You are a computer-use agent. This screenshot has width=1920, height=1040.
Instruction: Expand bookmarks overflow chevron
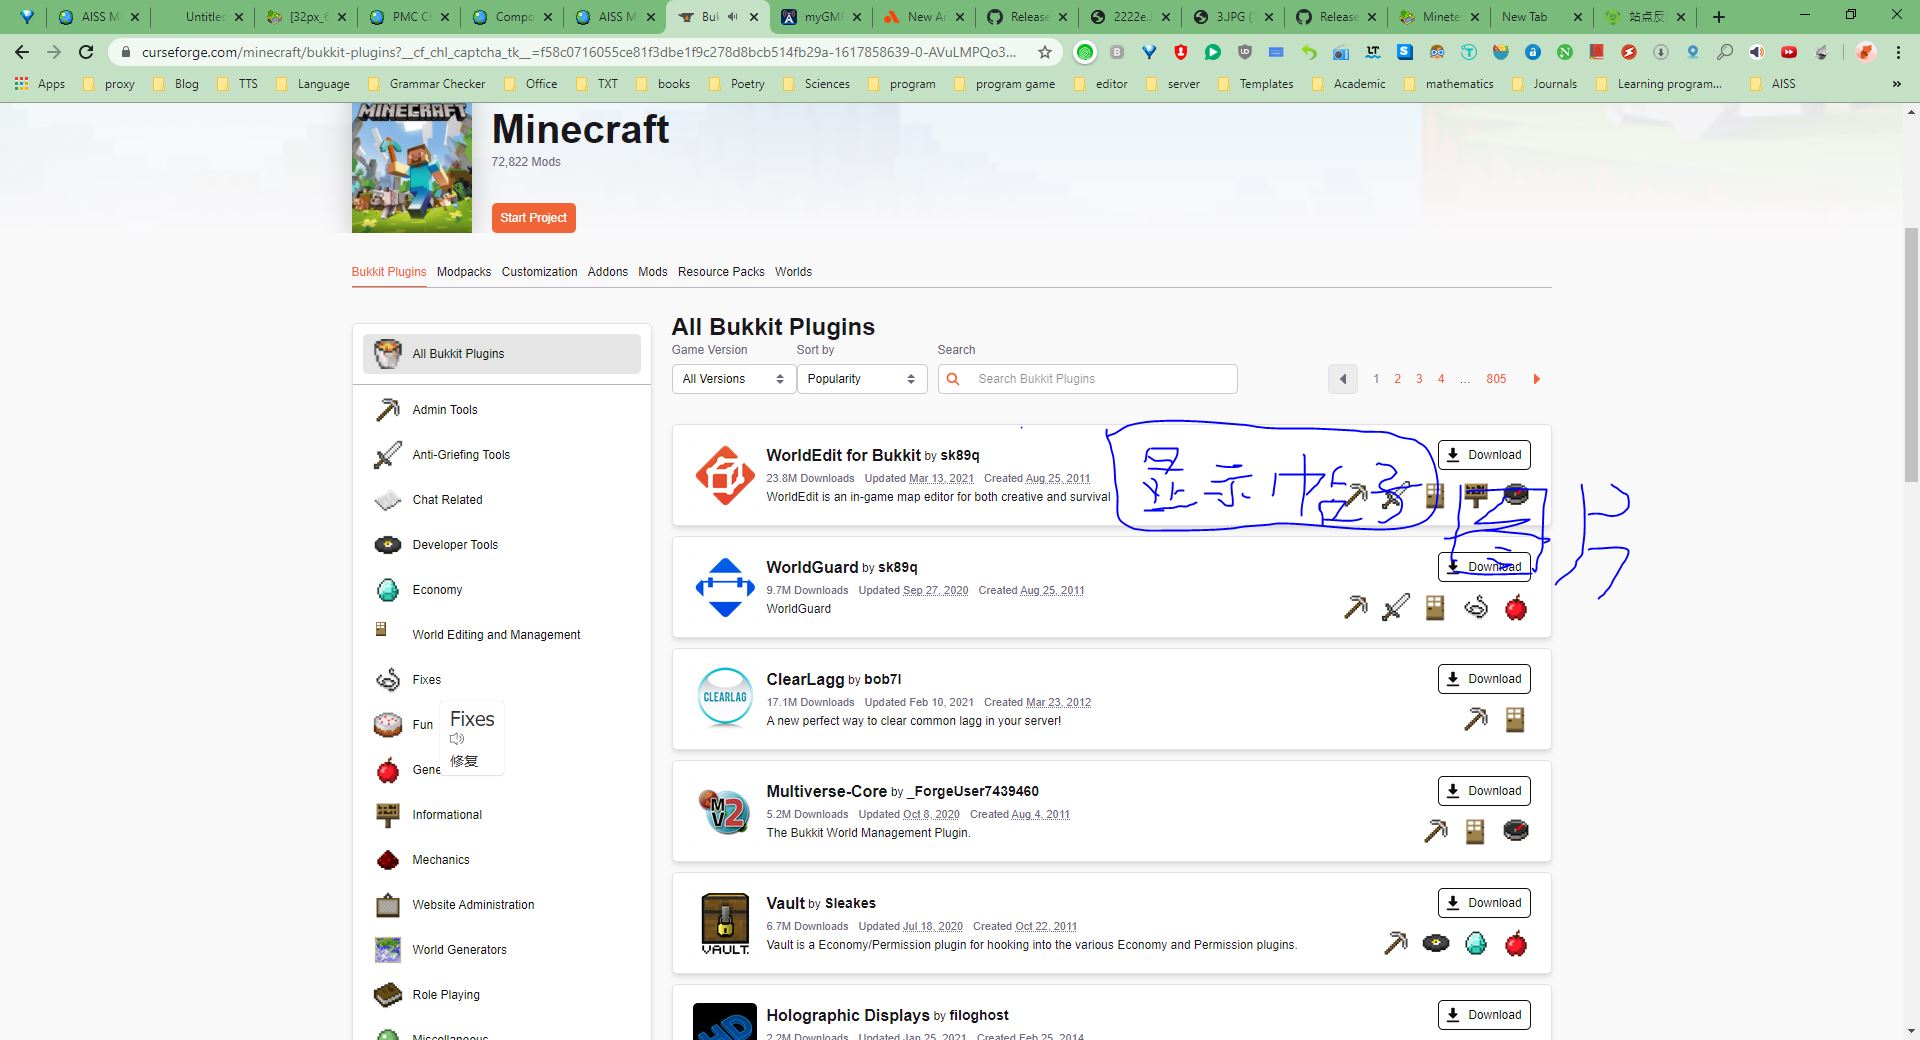(1896, 84)
